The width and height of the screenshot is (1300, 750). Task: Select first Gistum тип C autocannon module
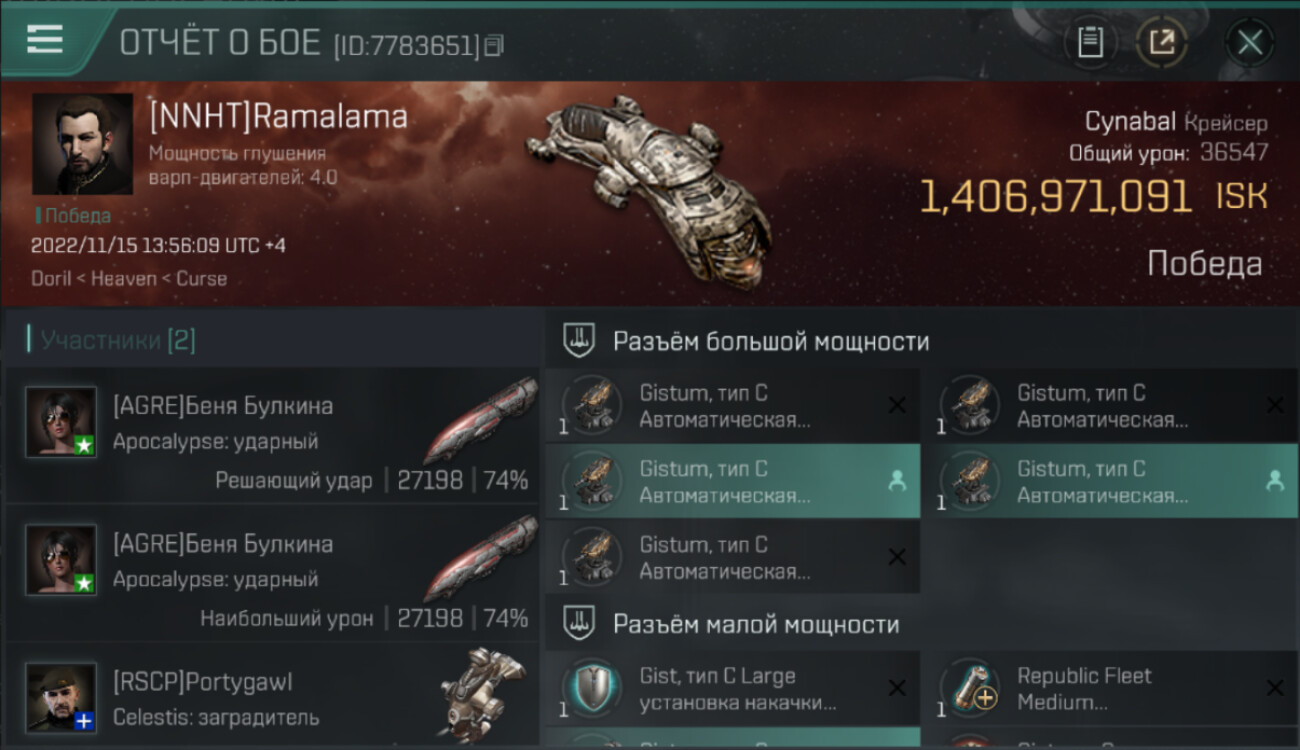pyautogui.click(x=733, y=405)
